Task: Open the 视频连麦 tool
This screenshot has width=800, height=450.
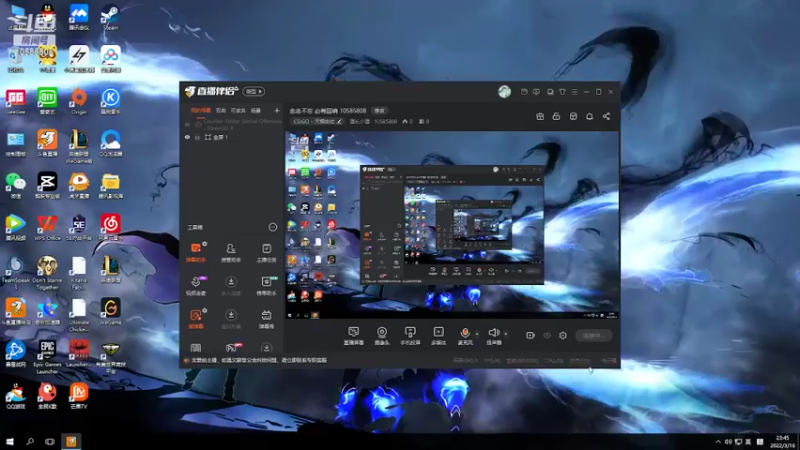Action: pos(196,286)
